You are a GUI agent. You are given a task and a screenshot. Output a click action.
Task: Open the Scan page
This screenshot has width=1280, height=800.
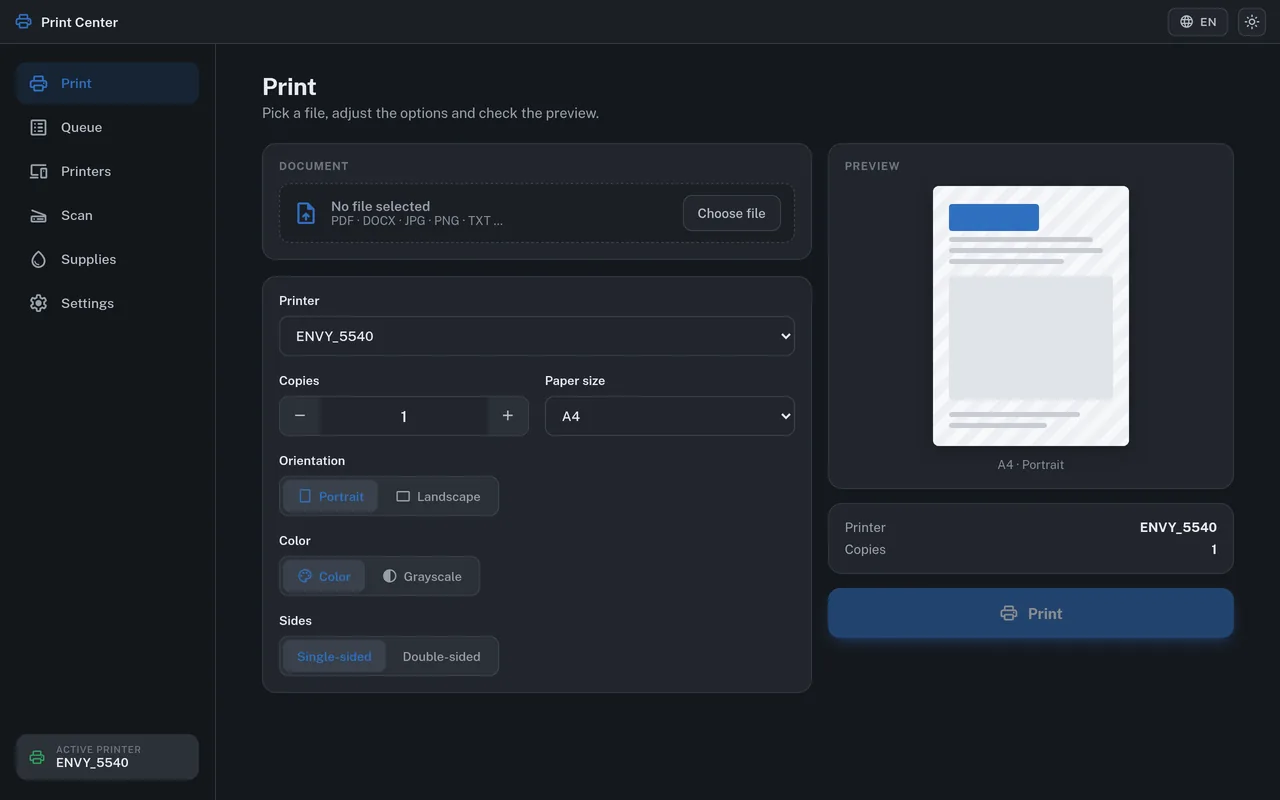click(x=107, y=216)
